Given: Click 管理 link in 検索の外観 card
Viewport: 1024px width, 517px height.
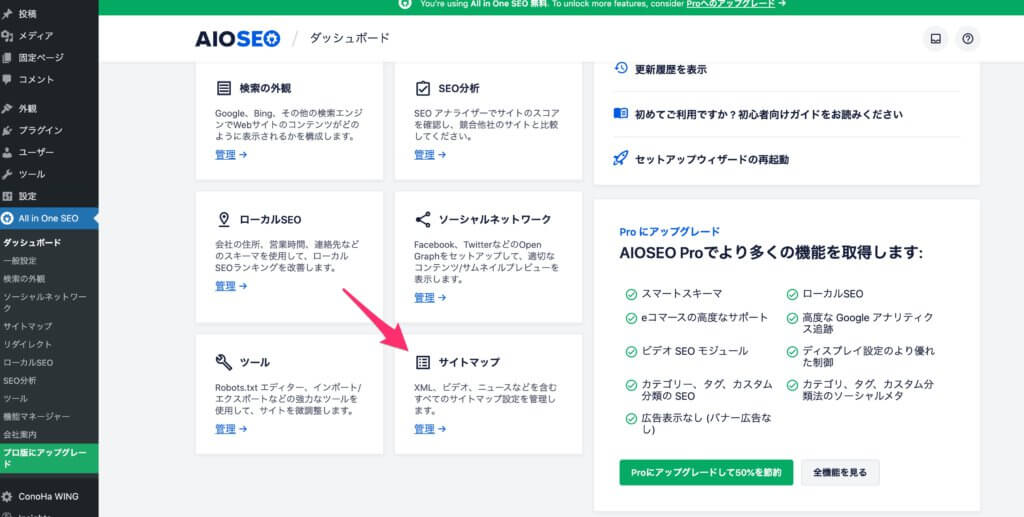Looking at the screenshot, I should [231, 155].
